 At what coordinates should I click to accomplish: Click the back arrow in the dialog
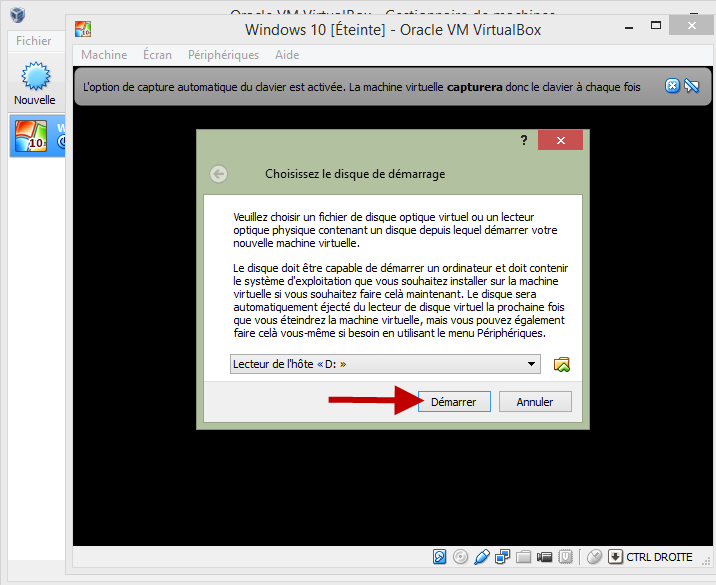(x=219, y=174)
